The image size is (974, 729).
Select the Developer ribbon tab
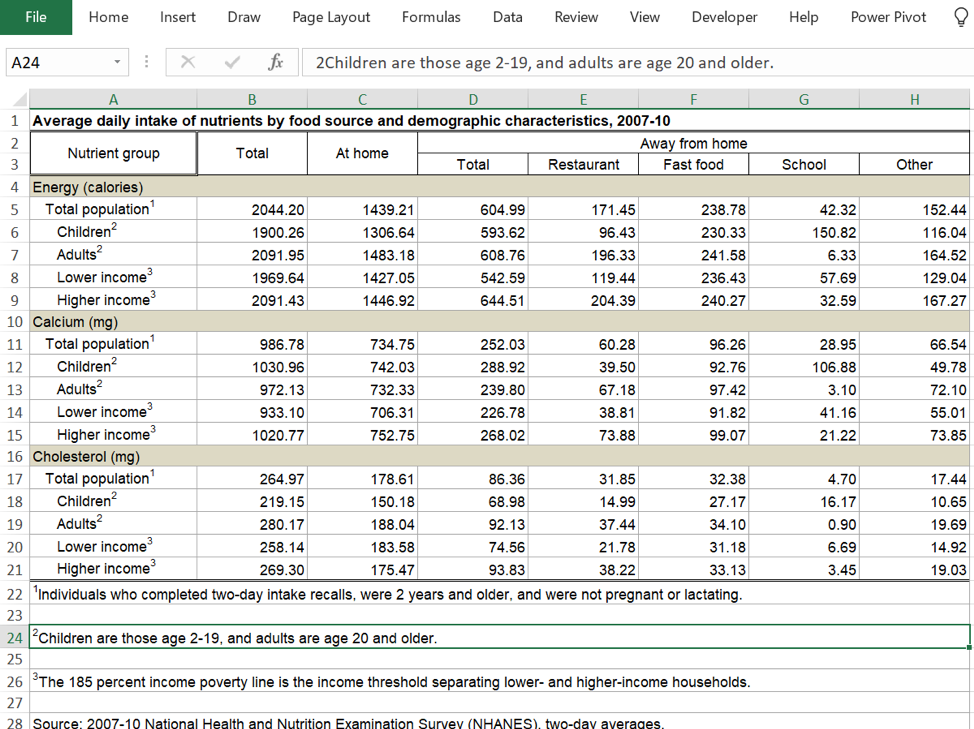click(724, 17)
